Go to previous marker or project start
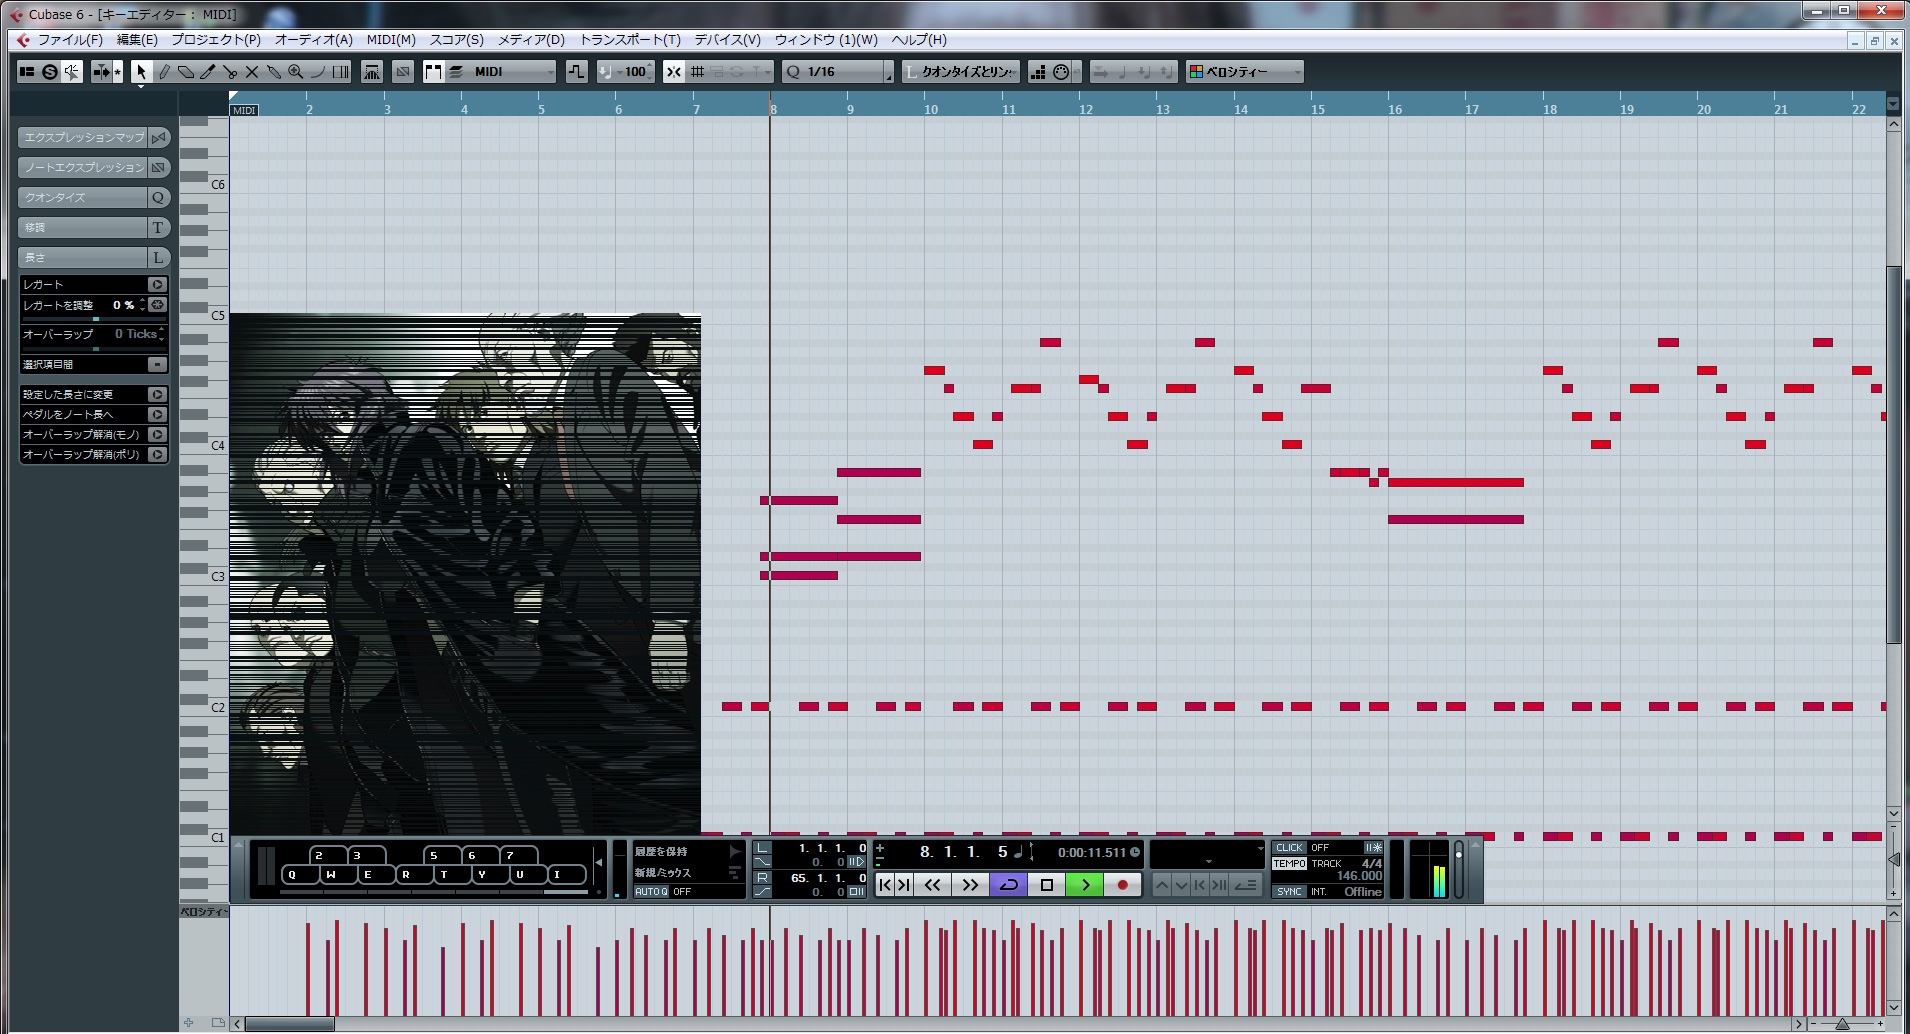The image size is (1910, 1034). tap(885, 885)
